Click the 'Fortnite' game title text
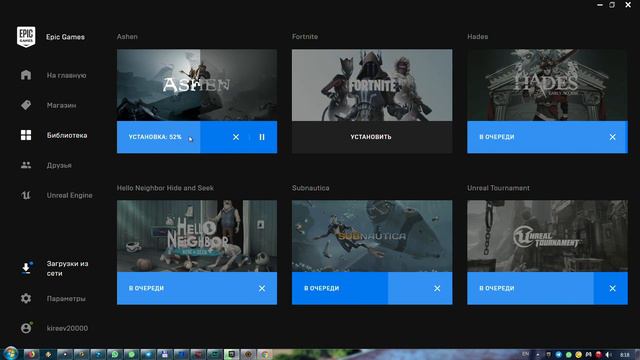 (x=305, y=37)
